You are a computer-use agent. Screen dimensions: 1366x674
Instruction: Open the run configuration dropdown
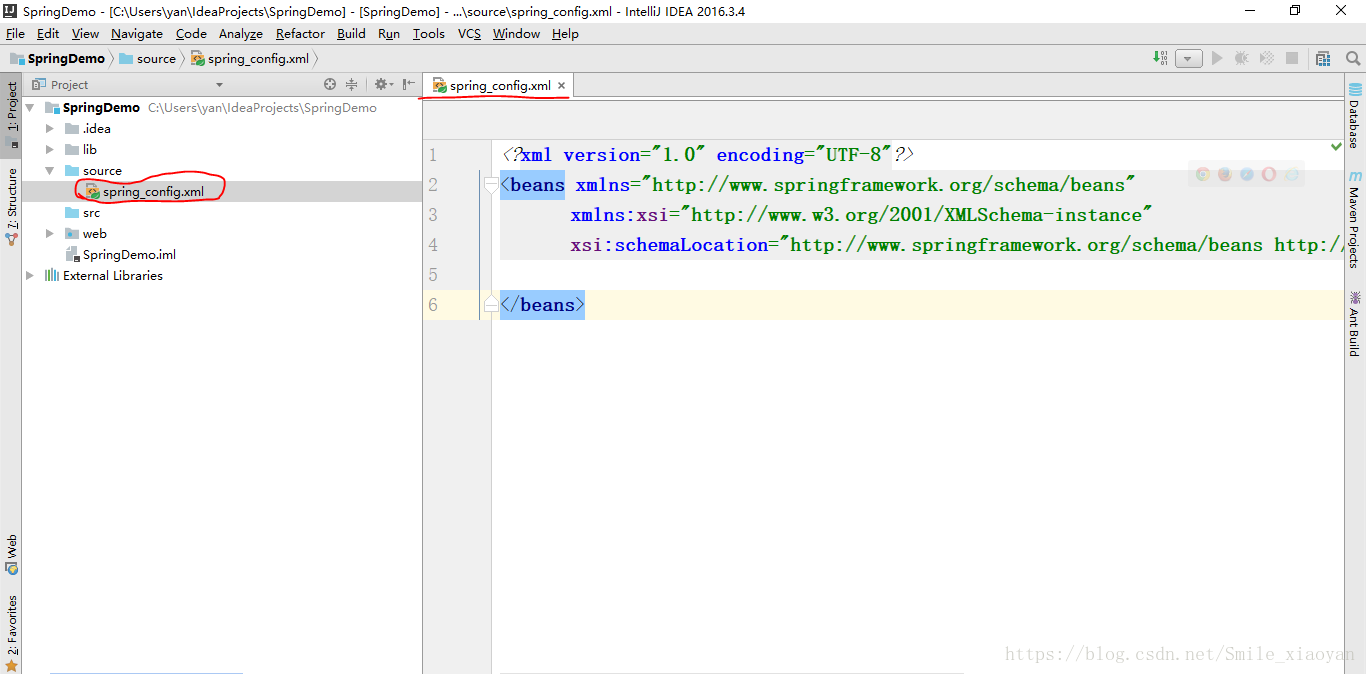1189,58
